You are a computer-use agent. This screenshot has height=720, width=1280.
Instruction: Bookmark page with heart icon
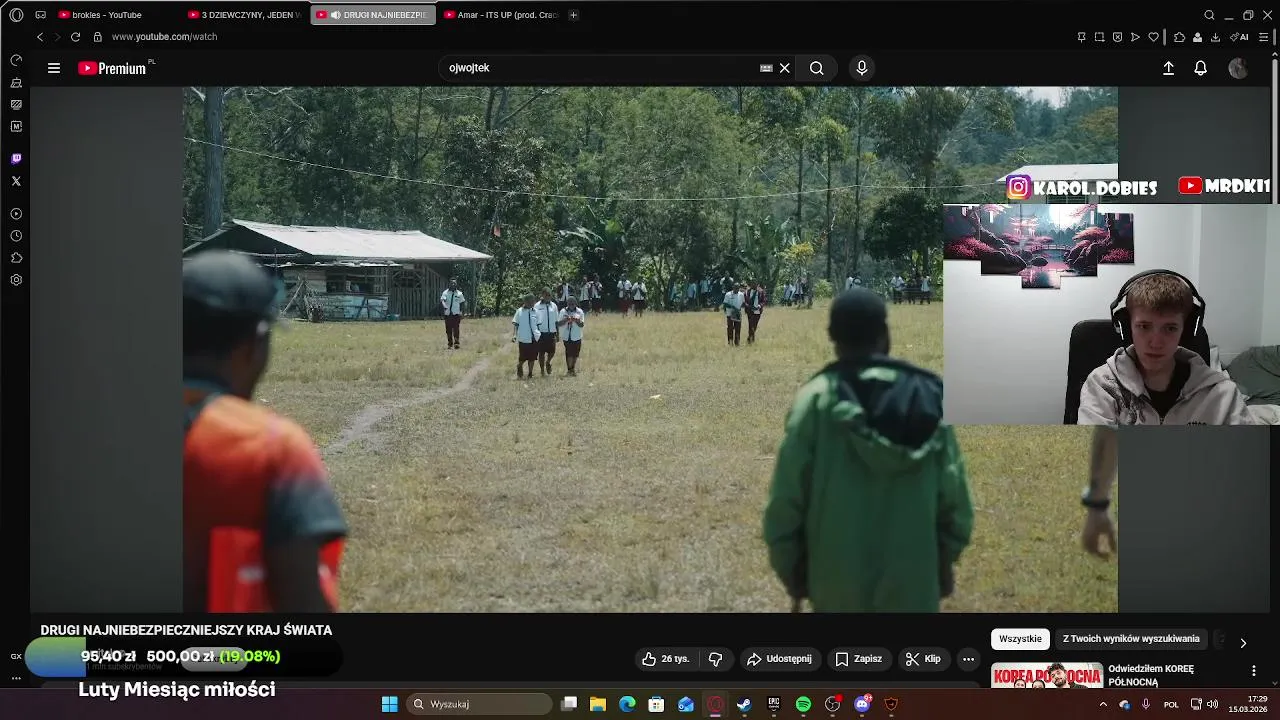click(x=1153, y=37)
